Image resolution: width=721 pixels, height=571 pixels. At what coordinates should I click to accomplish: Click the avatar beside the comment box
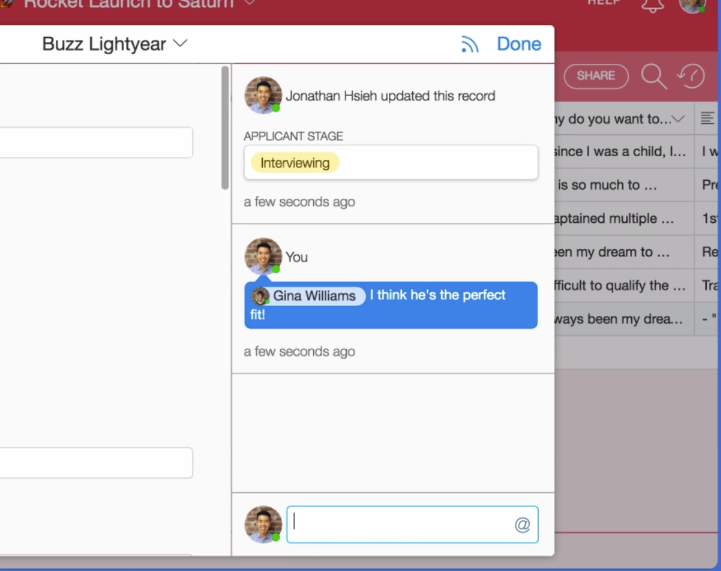[263, 525]
